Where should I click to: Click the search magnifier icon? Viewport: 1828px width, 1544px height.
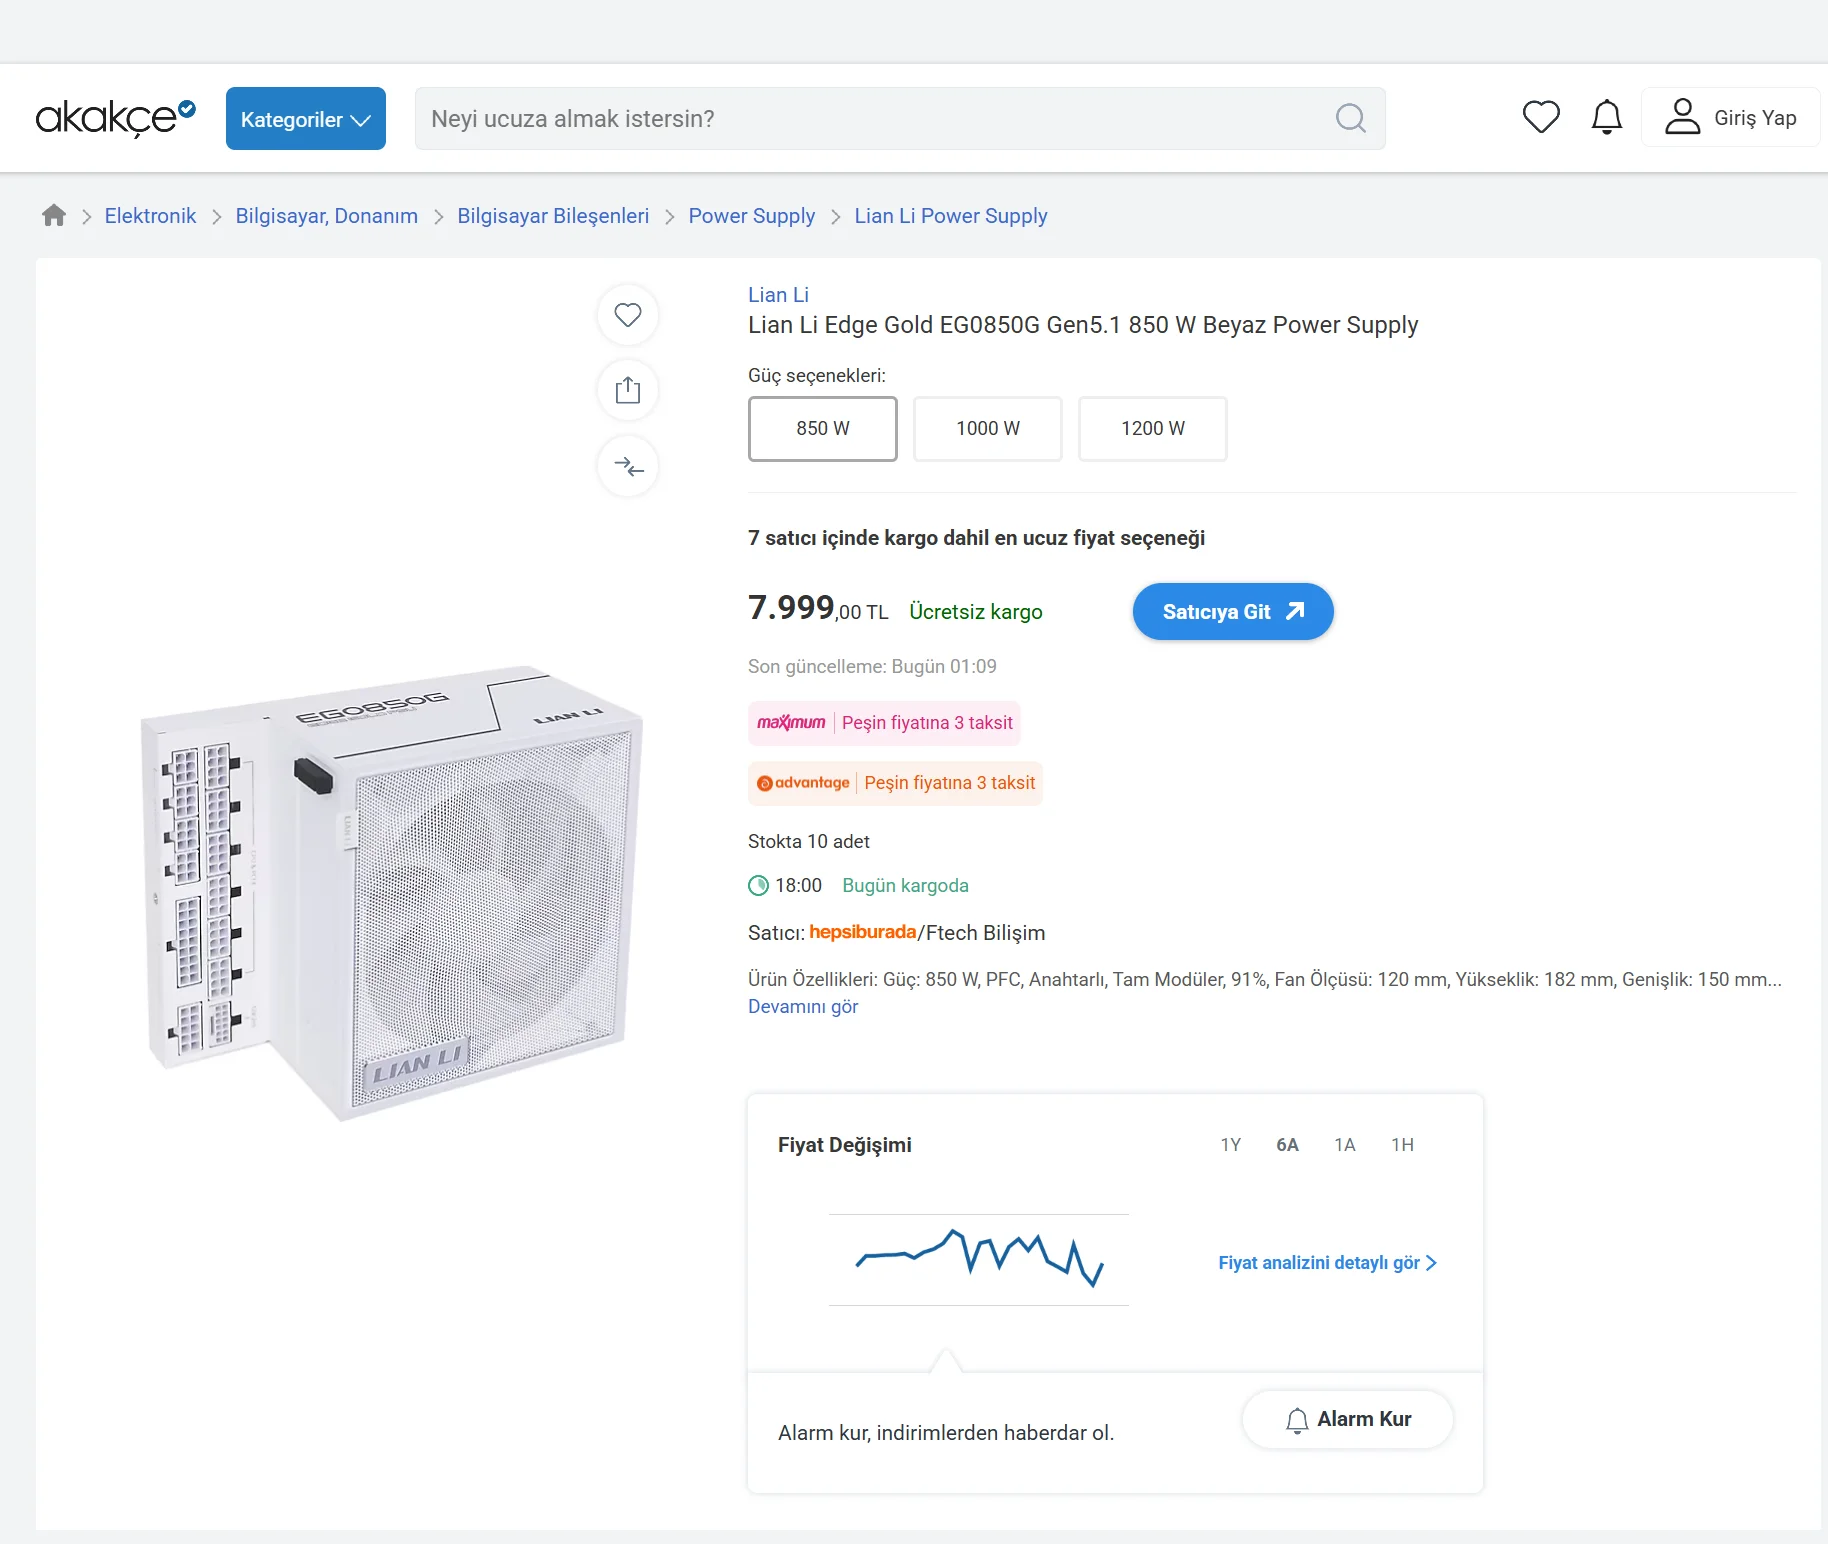tap(1351, 119)
